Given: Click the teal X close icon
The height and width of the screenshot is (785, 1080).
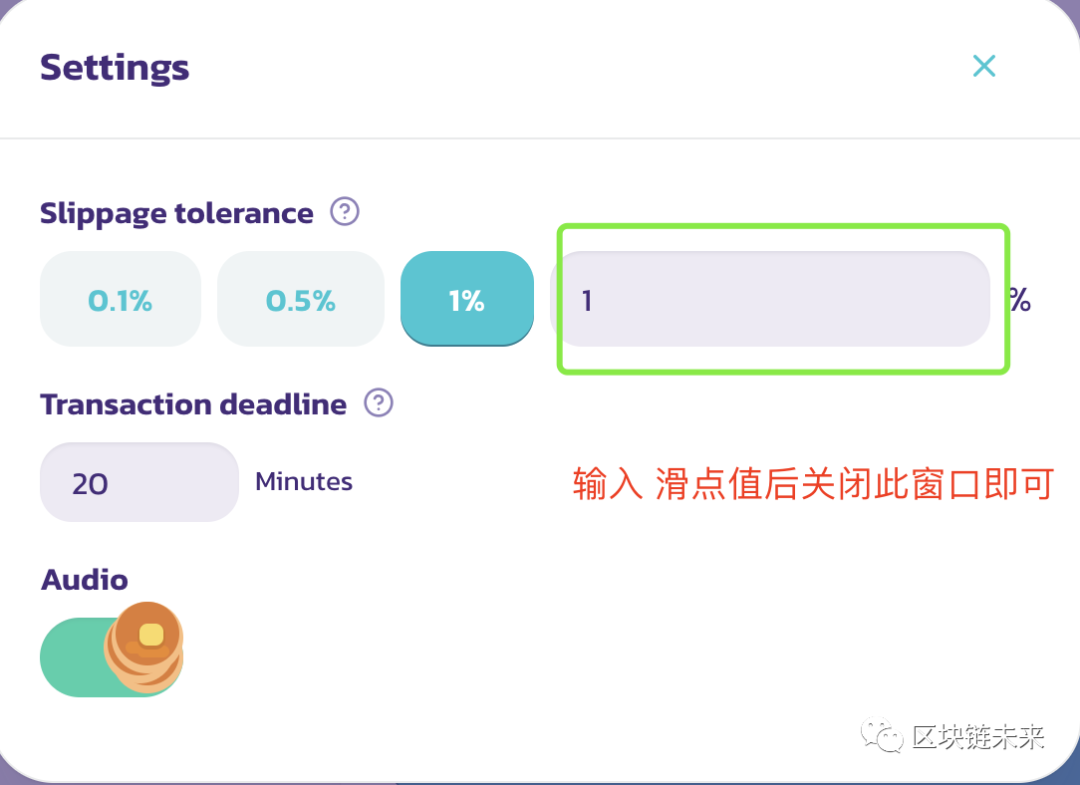Looking at the screenshot, I should 984,65.
